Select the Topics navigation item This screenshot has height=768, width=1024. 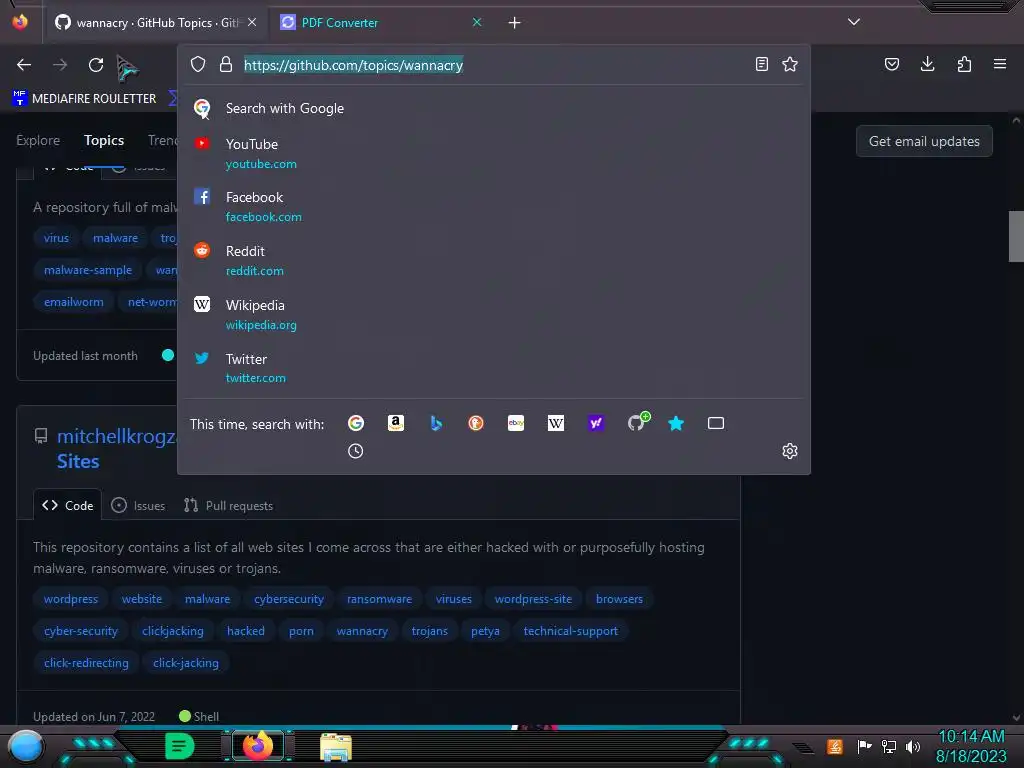click(x=104, y=140)
